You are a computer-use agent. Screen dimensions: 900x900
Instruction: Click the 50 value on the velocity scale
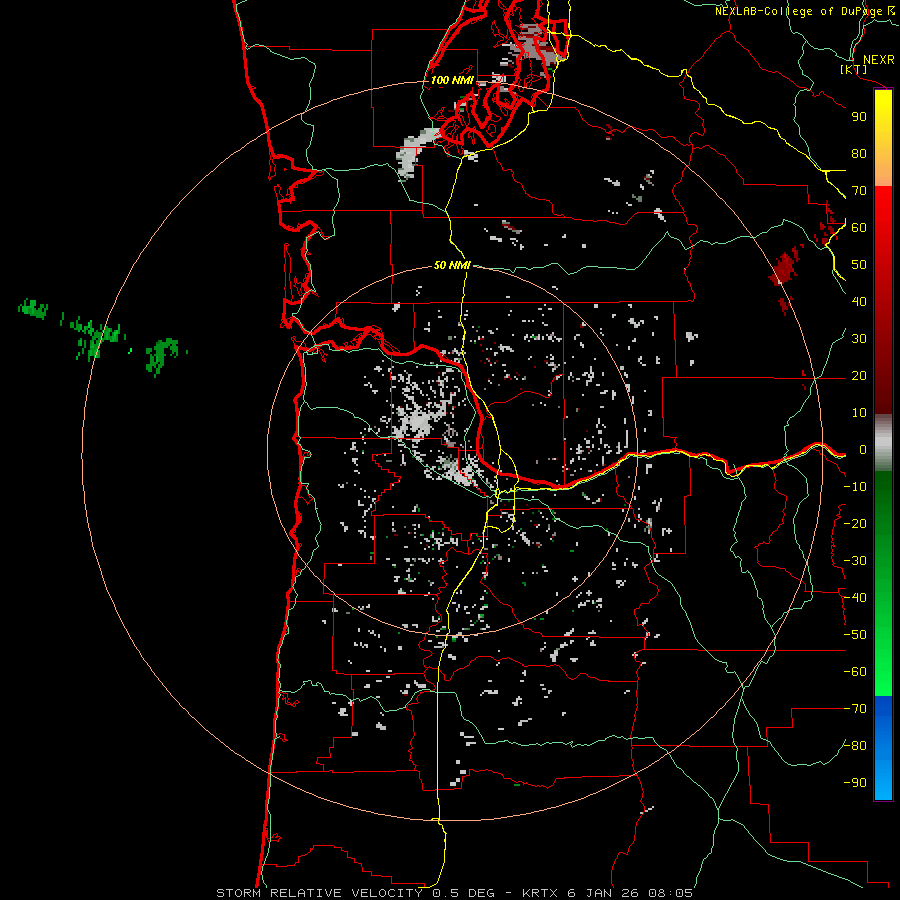coord(859,265)
